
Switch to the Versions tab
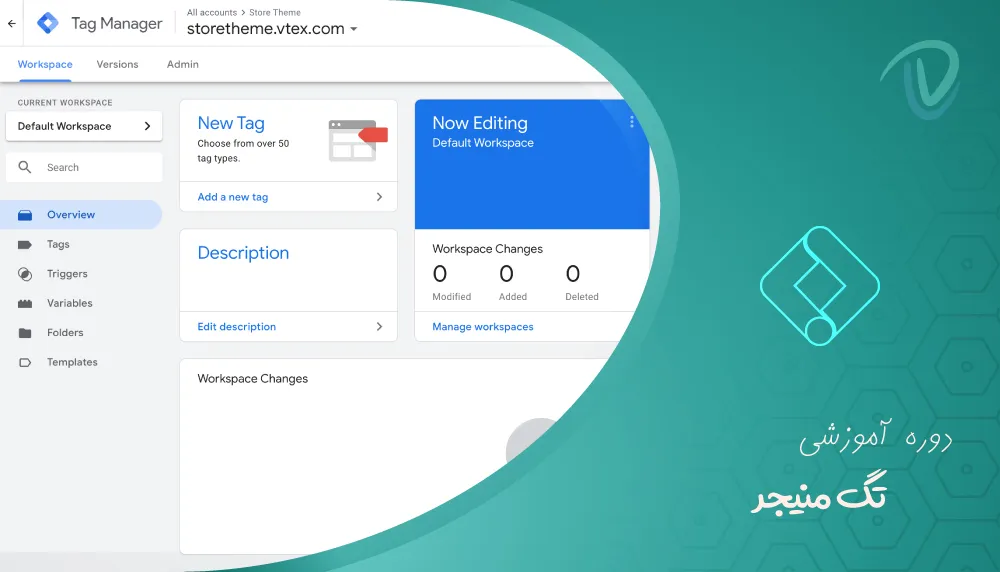117,64
